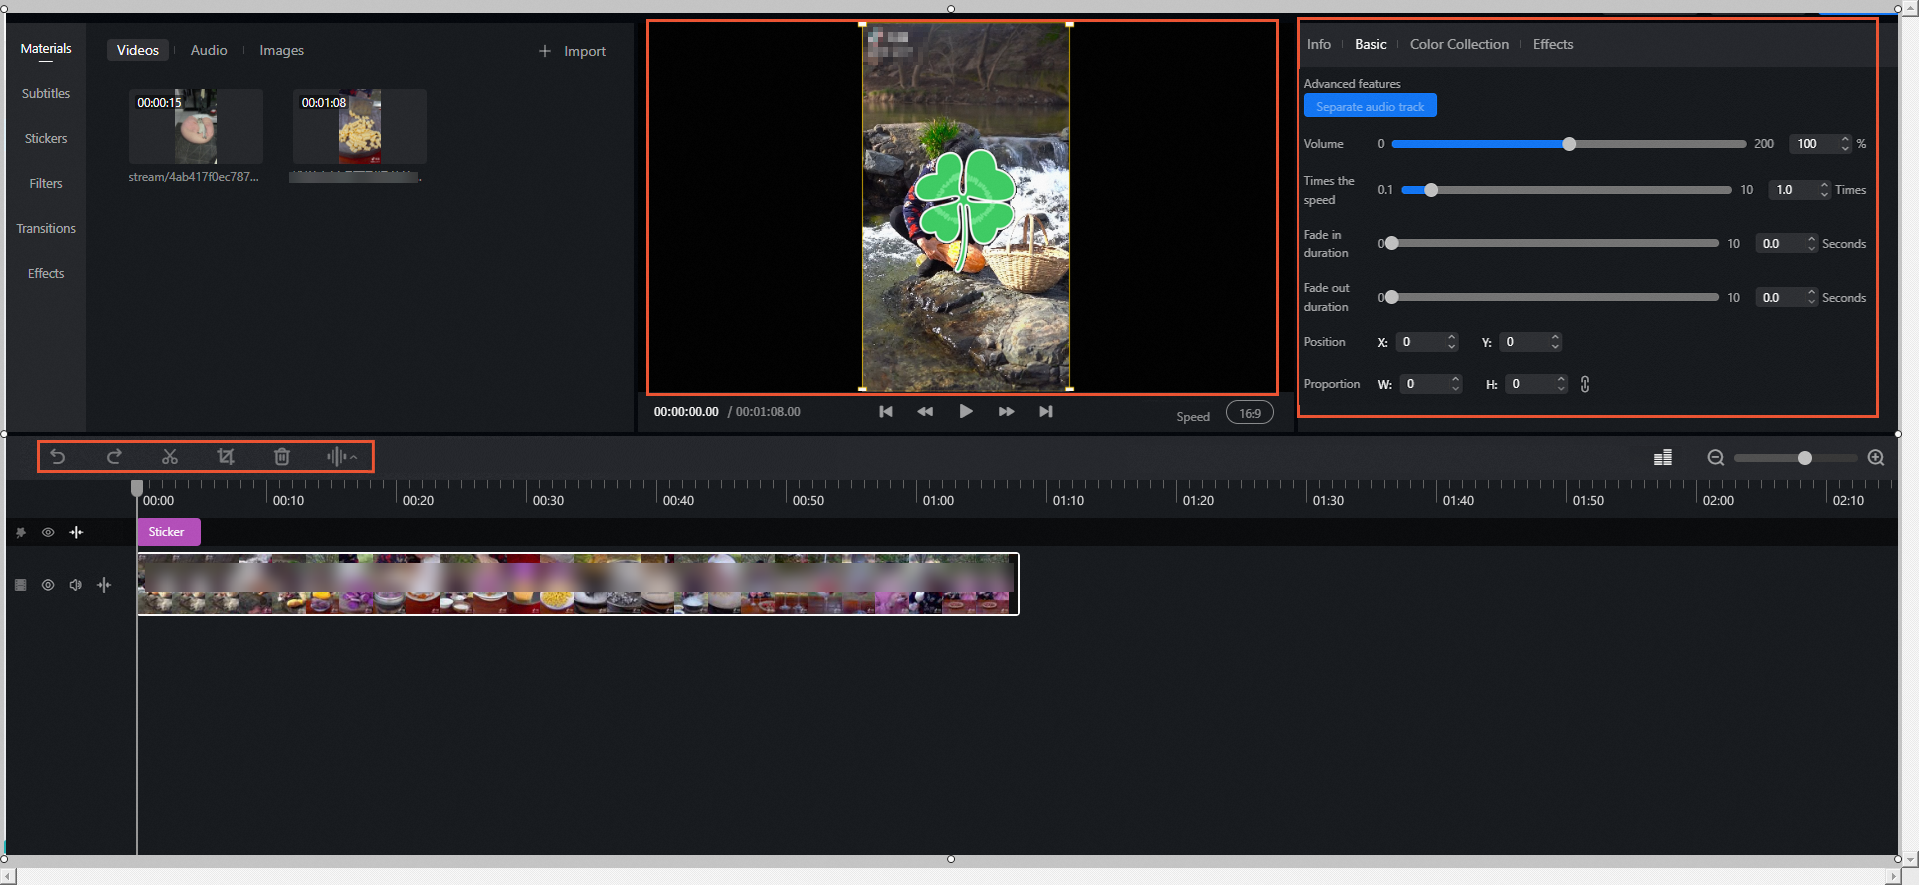This screenshot has width=1919, height=885.
Task: Click the speed Times value field
Action: (1799, 190)
